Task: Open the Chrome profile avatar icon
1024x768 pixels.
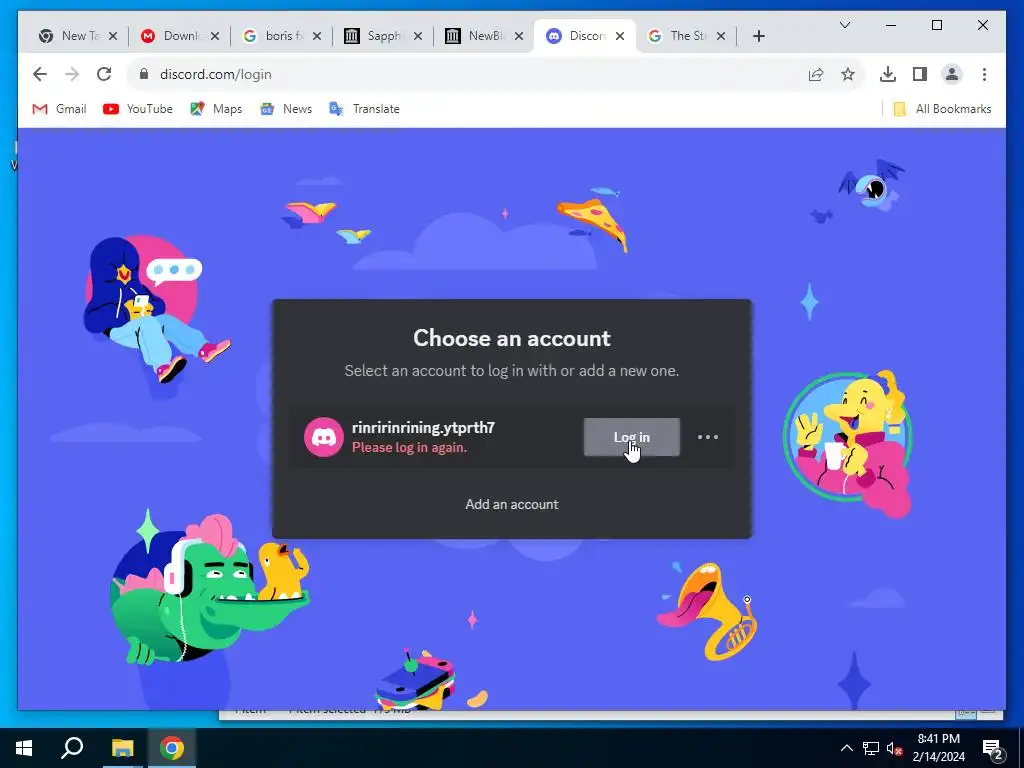Action: point(952,74)
